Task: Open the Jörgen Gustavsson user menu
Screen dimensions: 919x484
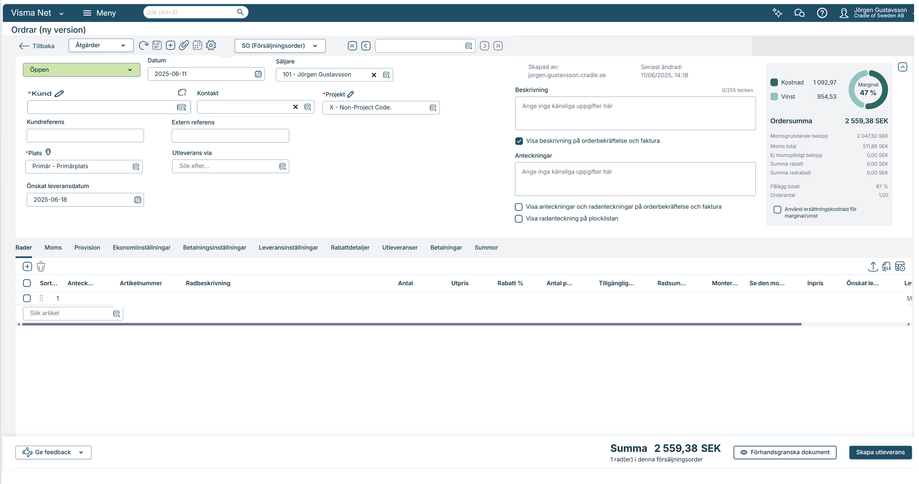Action: point(873,13)
